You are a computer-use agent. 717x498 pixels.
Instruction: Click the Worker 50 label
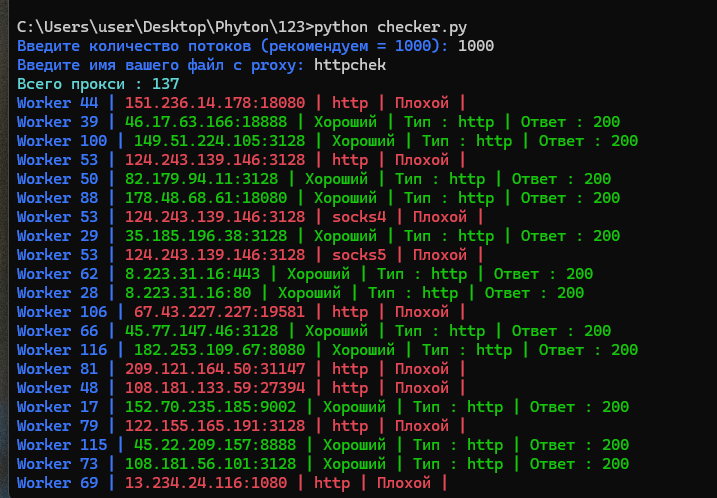point(57,179)
